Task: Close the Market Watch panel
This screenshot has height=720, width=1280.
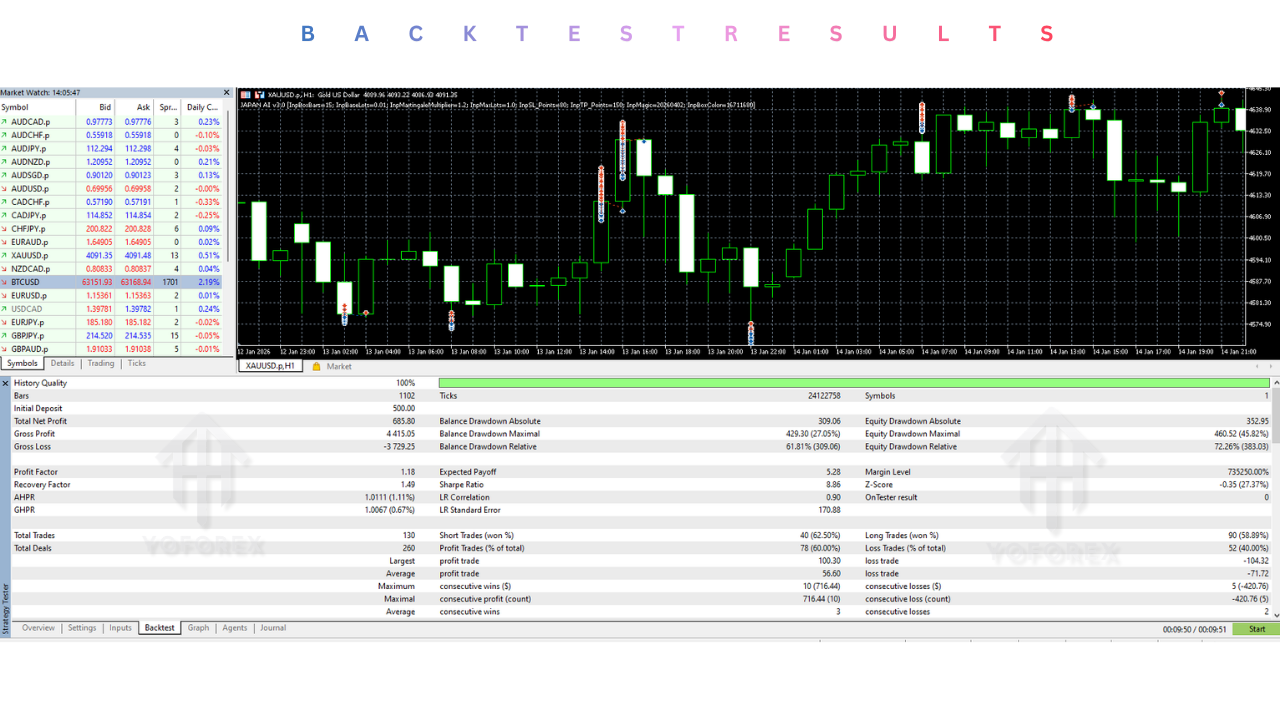Action: pyautogui.click(x=226, y=92)
